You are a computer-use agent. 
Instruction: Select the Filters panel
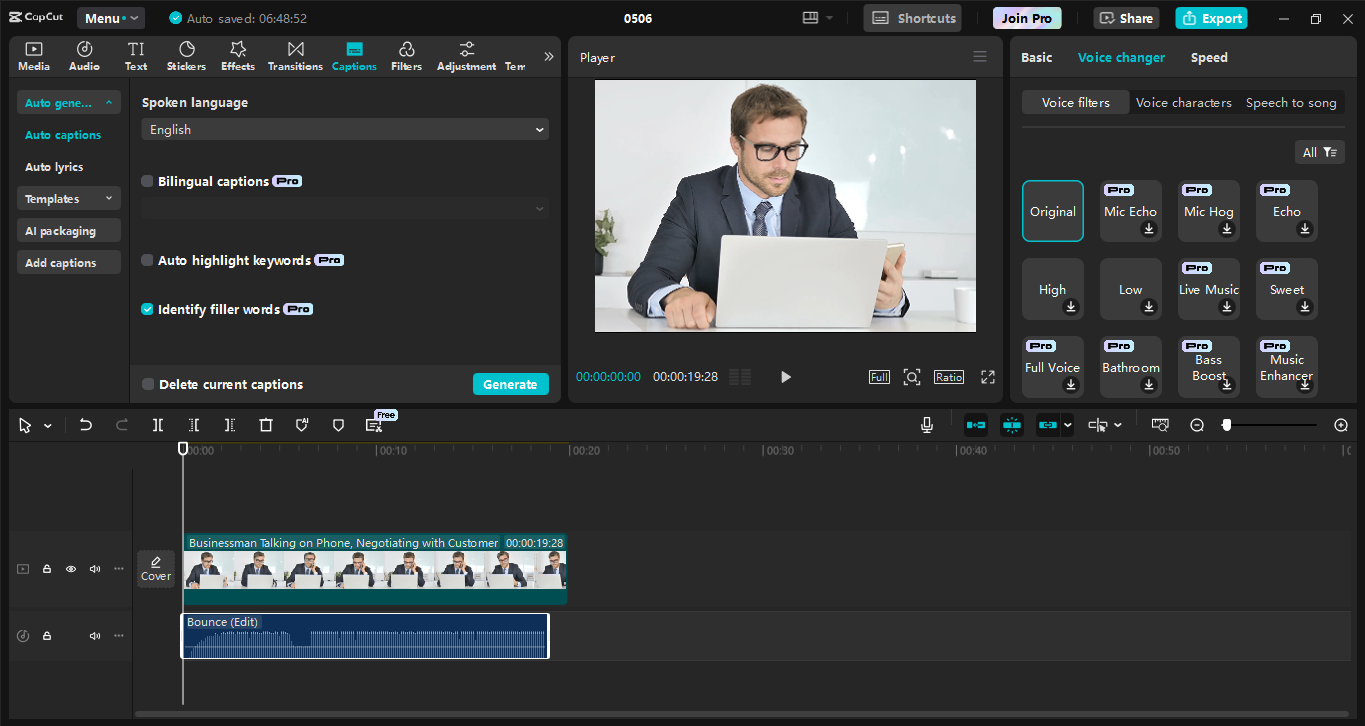pyautogui.click(x=406, y=55)
